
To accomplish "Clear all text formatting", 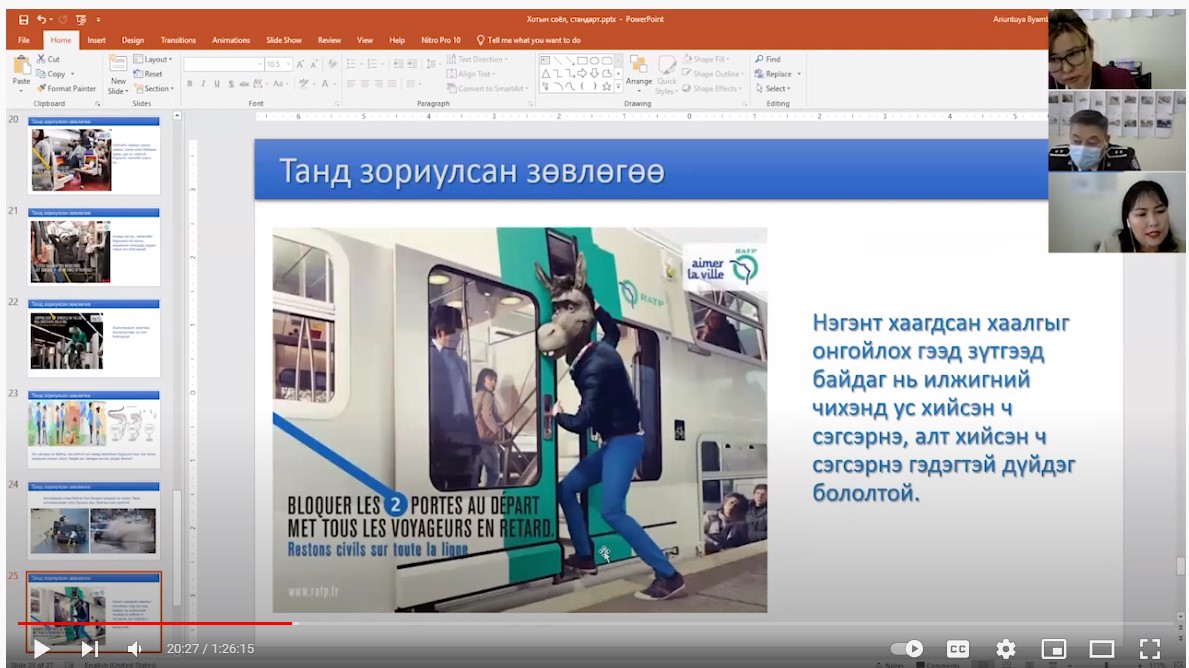I will coord(332,64).
